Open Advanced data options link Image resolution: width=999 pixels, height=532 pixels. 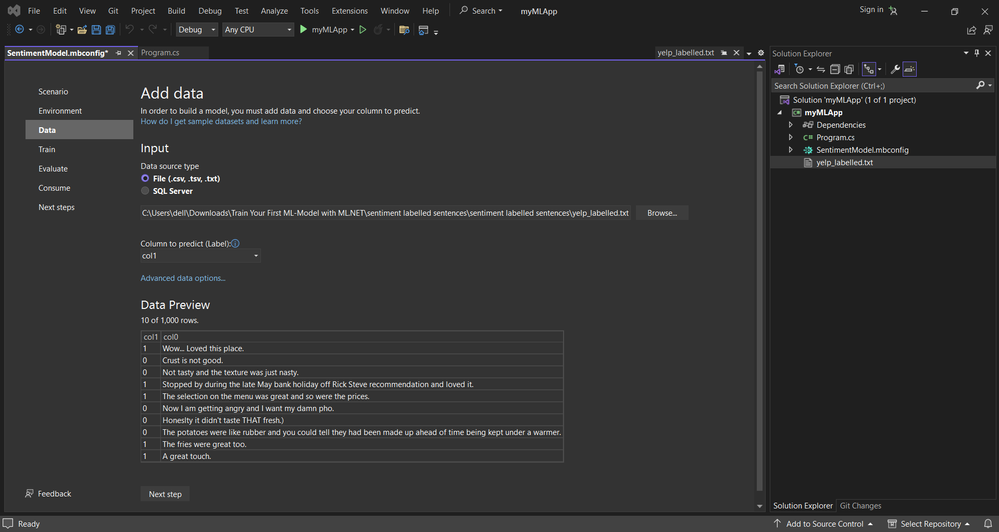coord(183,278)
